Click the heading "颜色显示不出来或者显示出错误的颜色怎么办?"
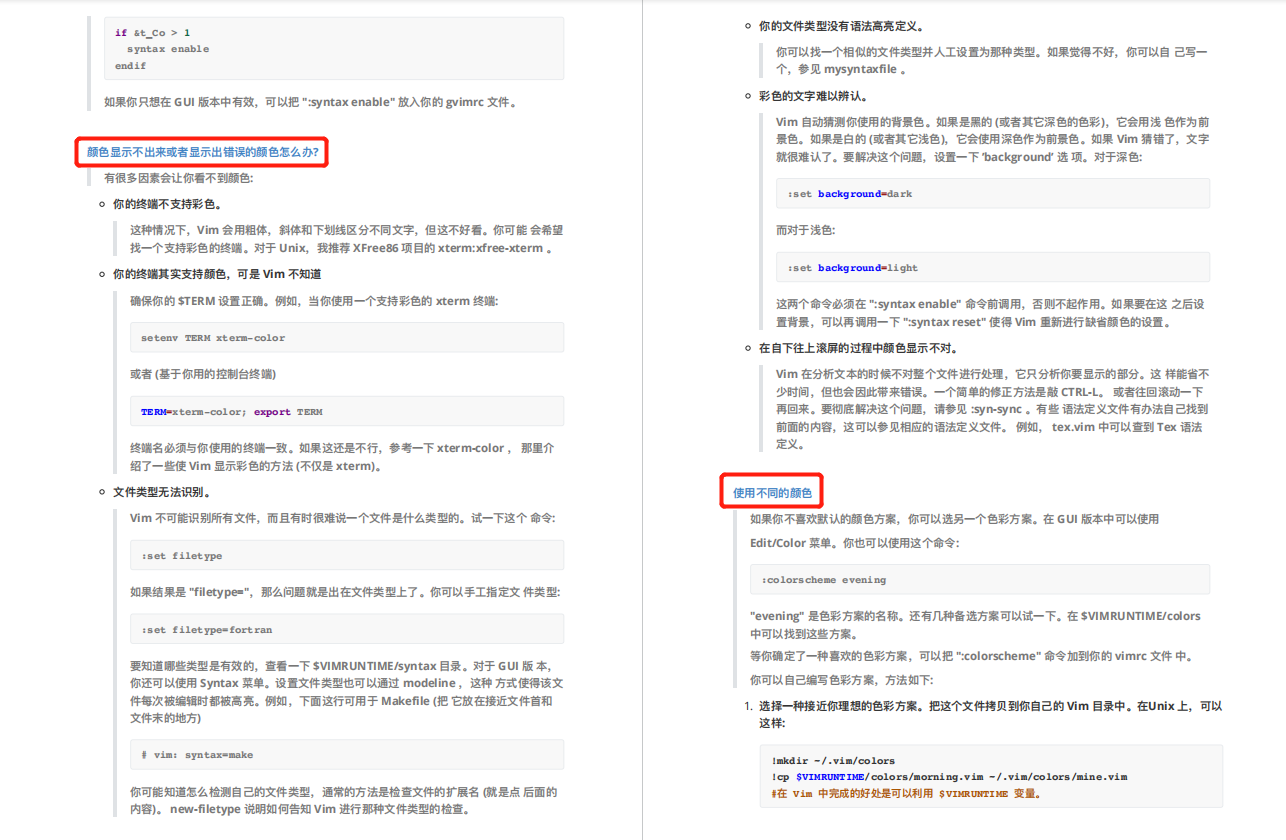 pyautogui.click(x=203, y=153)
